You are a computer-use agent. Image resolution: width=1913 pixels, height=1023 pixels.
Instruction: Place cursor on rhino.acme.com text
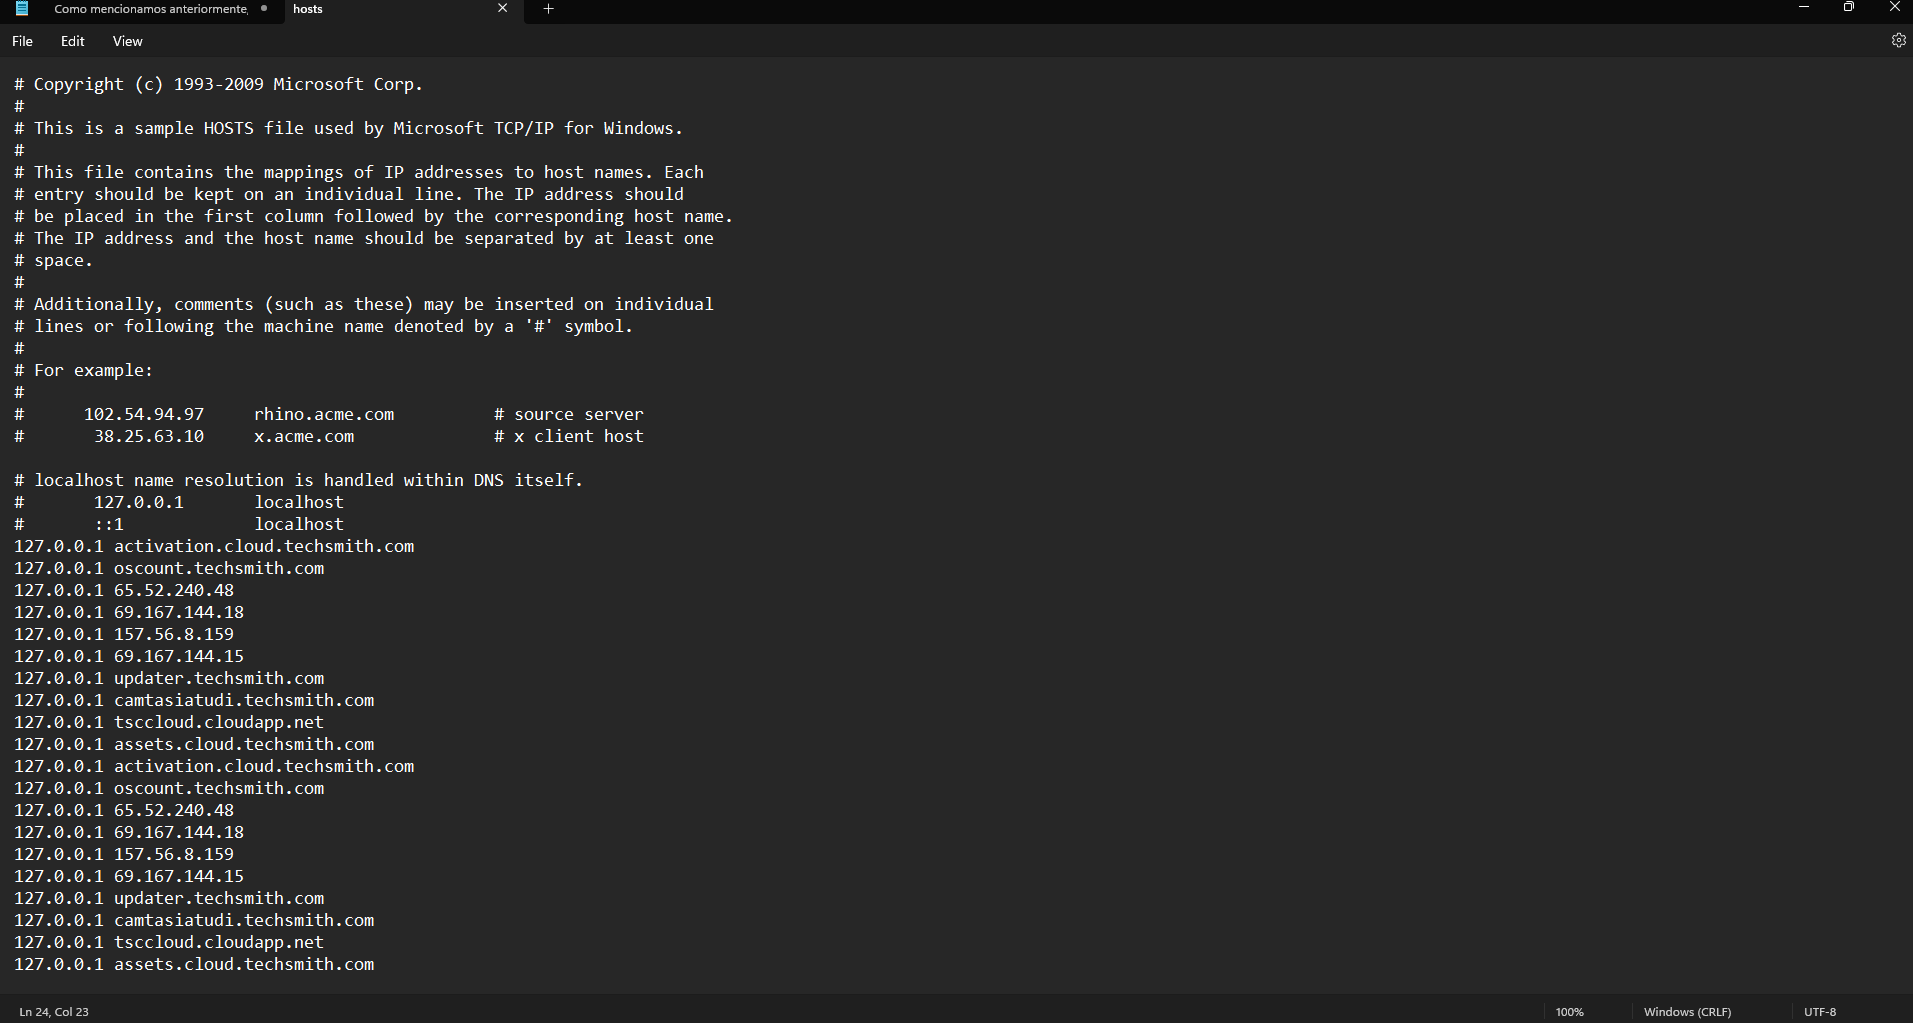pos(323,414)
